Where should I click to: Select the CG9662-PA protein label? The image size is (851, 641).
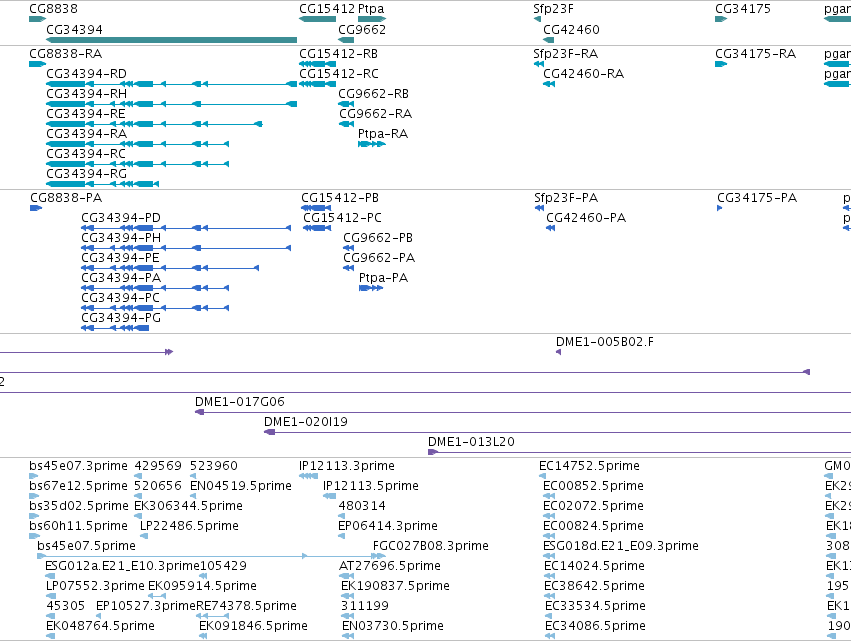point(379,258)
